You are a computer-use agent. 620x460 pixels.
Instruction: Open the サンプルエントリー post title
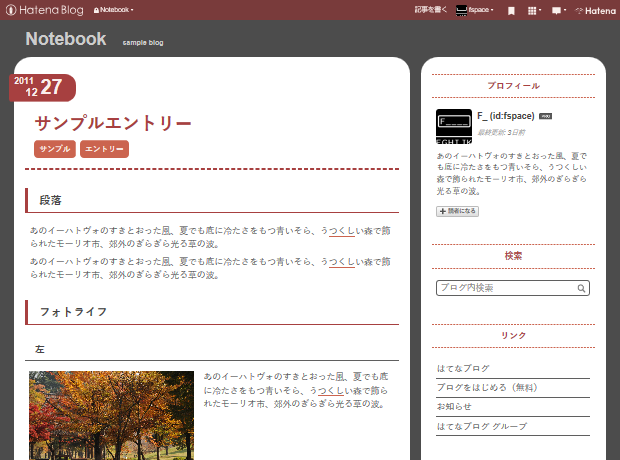(113, 123)
